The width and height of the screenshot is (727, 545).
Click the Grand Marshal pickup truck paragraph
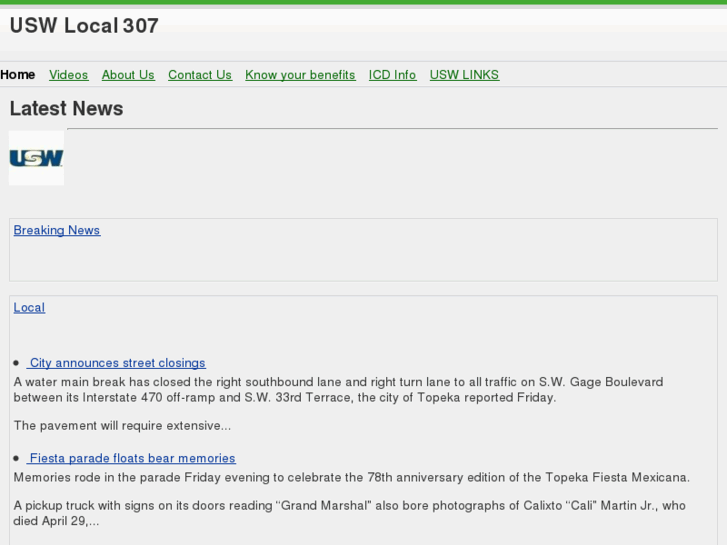pyautogui.click(x=350, y=513)
